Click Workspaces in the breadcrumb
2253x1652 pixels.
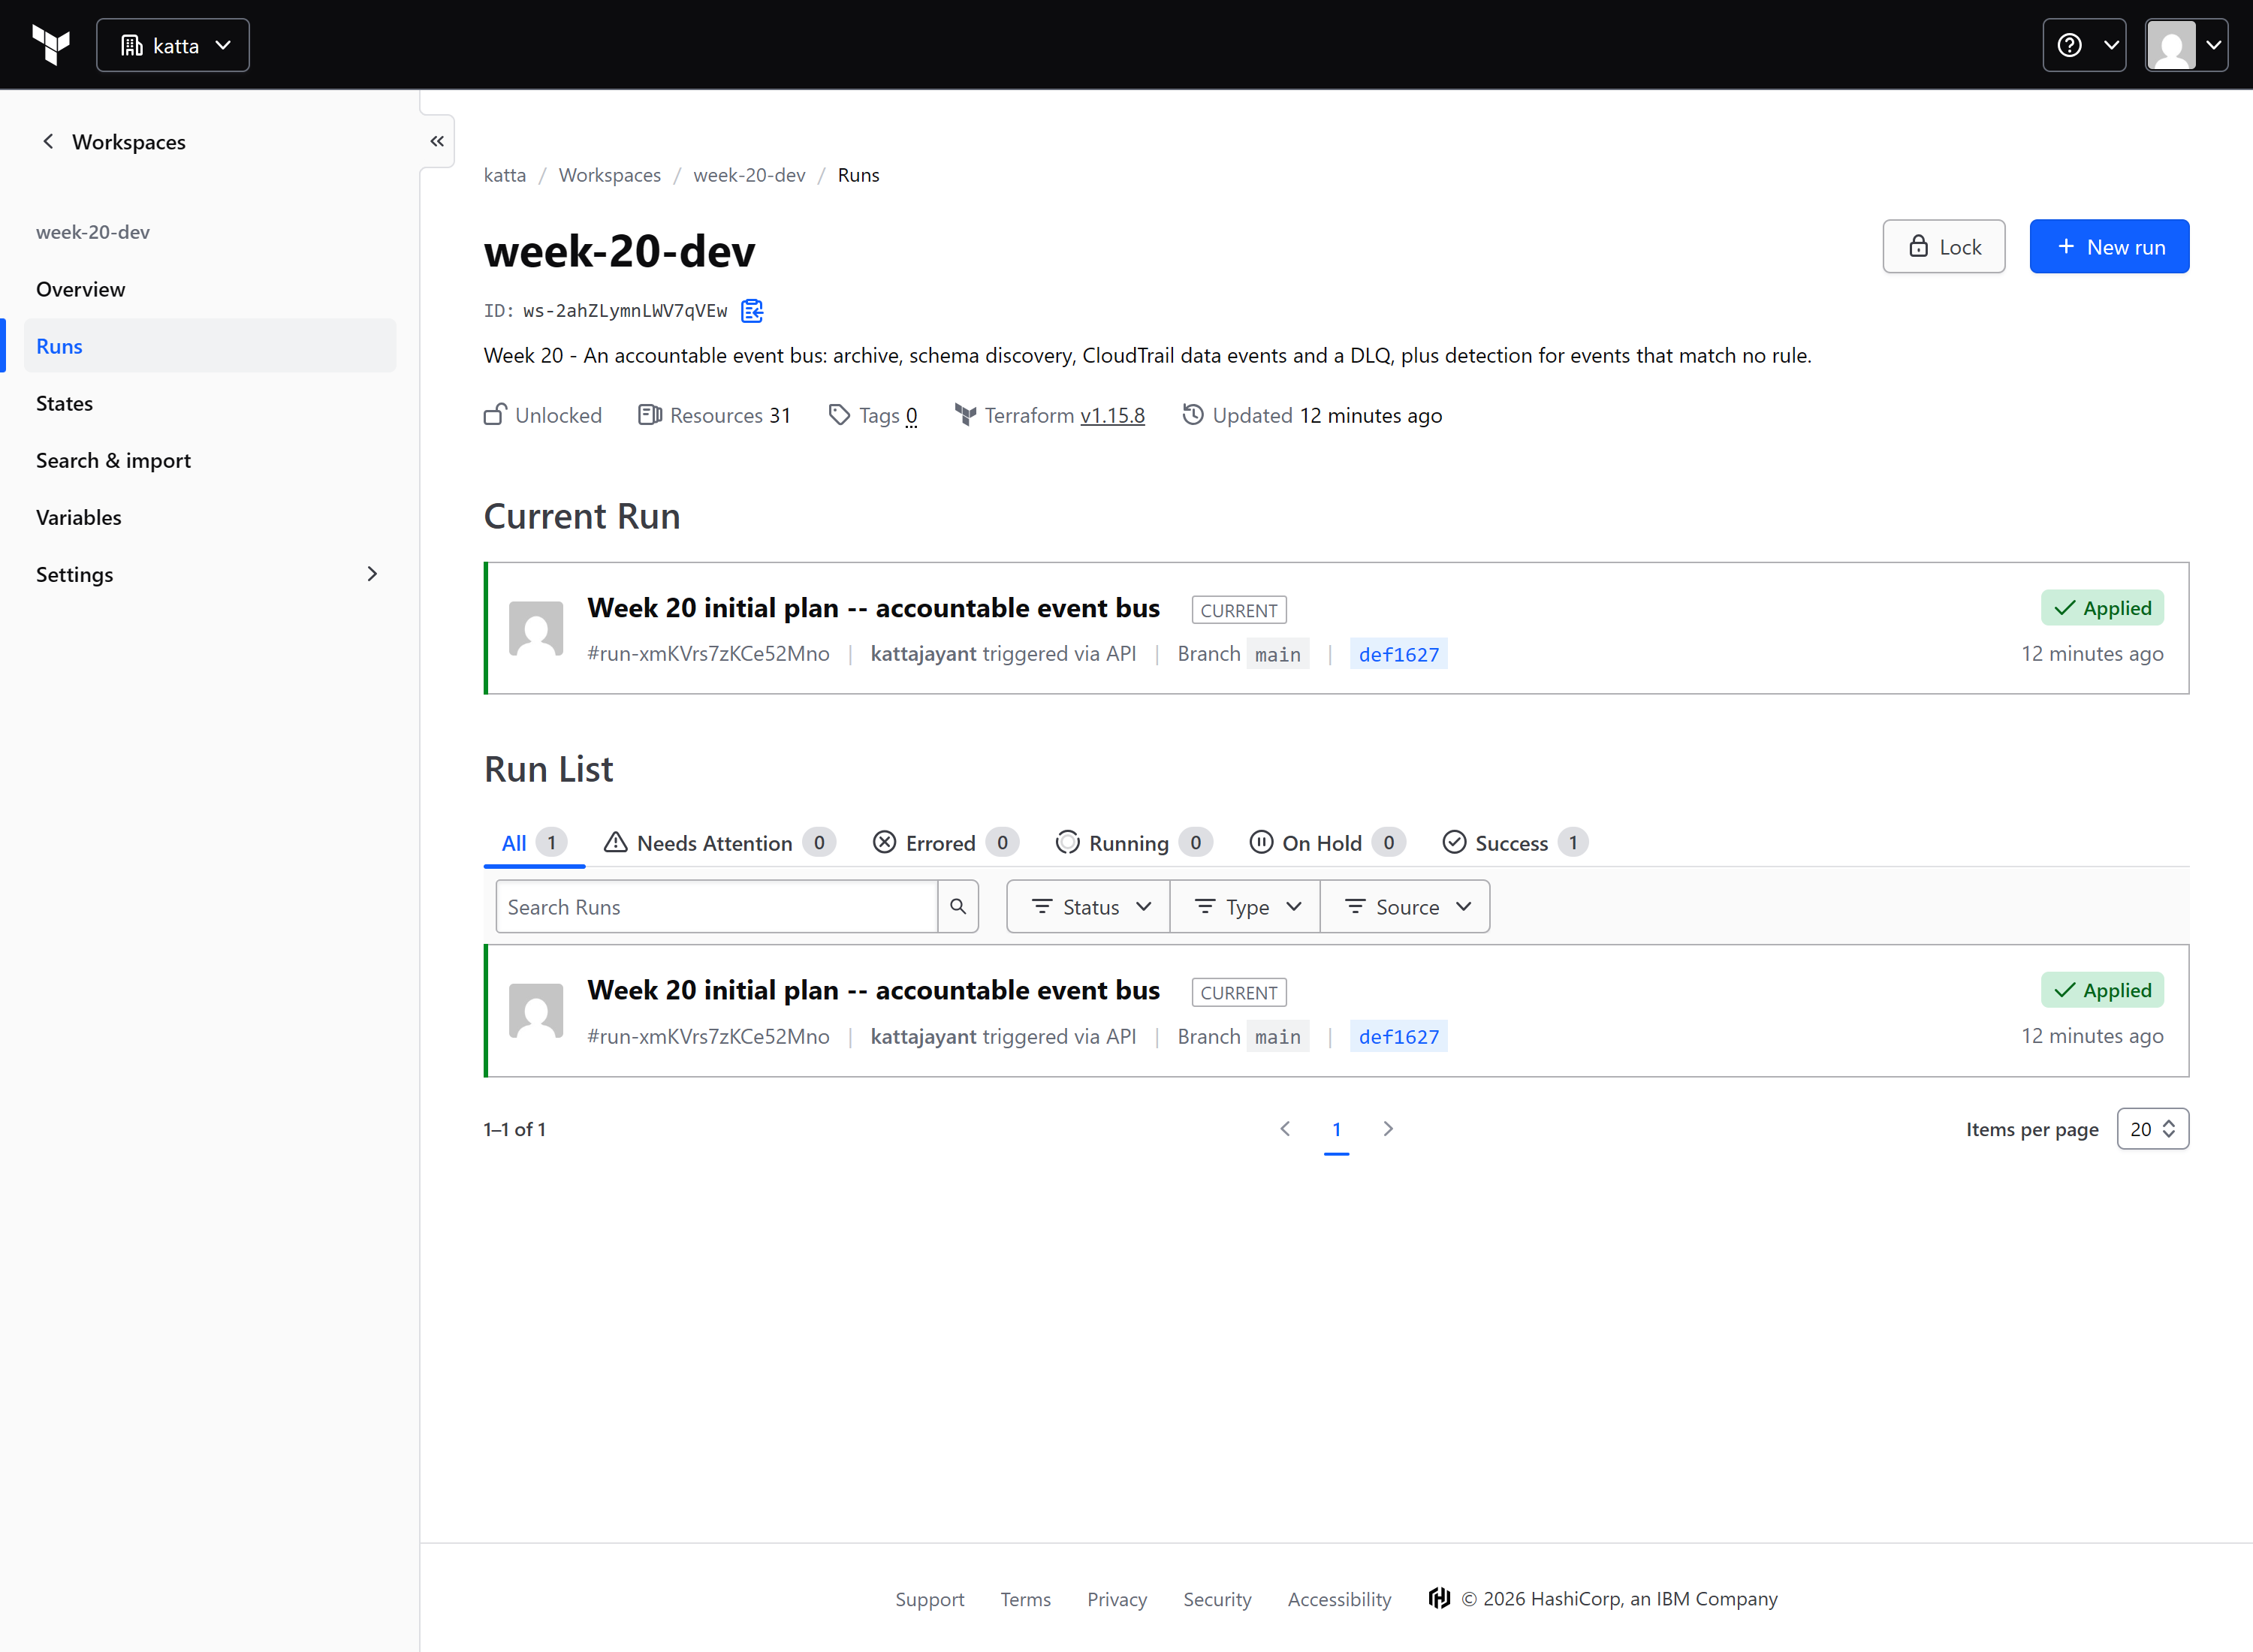coord(610,175)
